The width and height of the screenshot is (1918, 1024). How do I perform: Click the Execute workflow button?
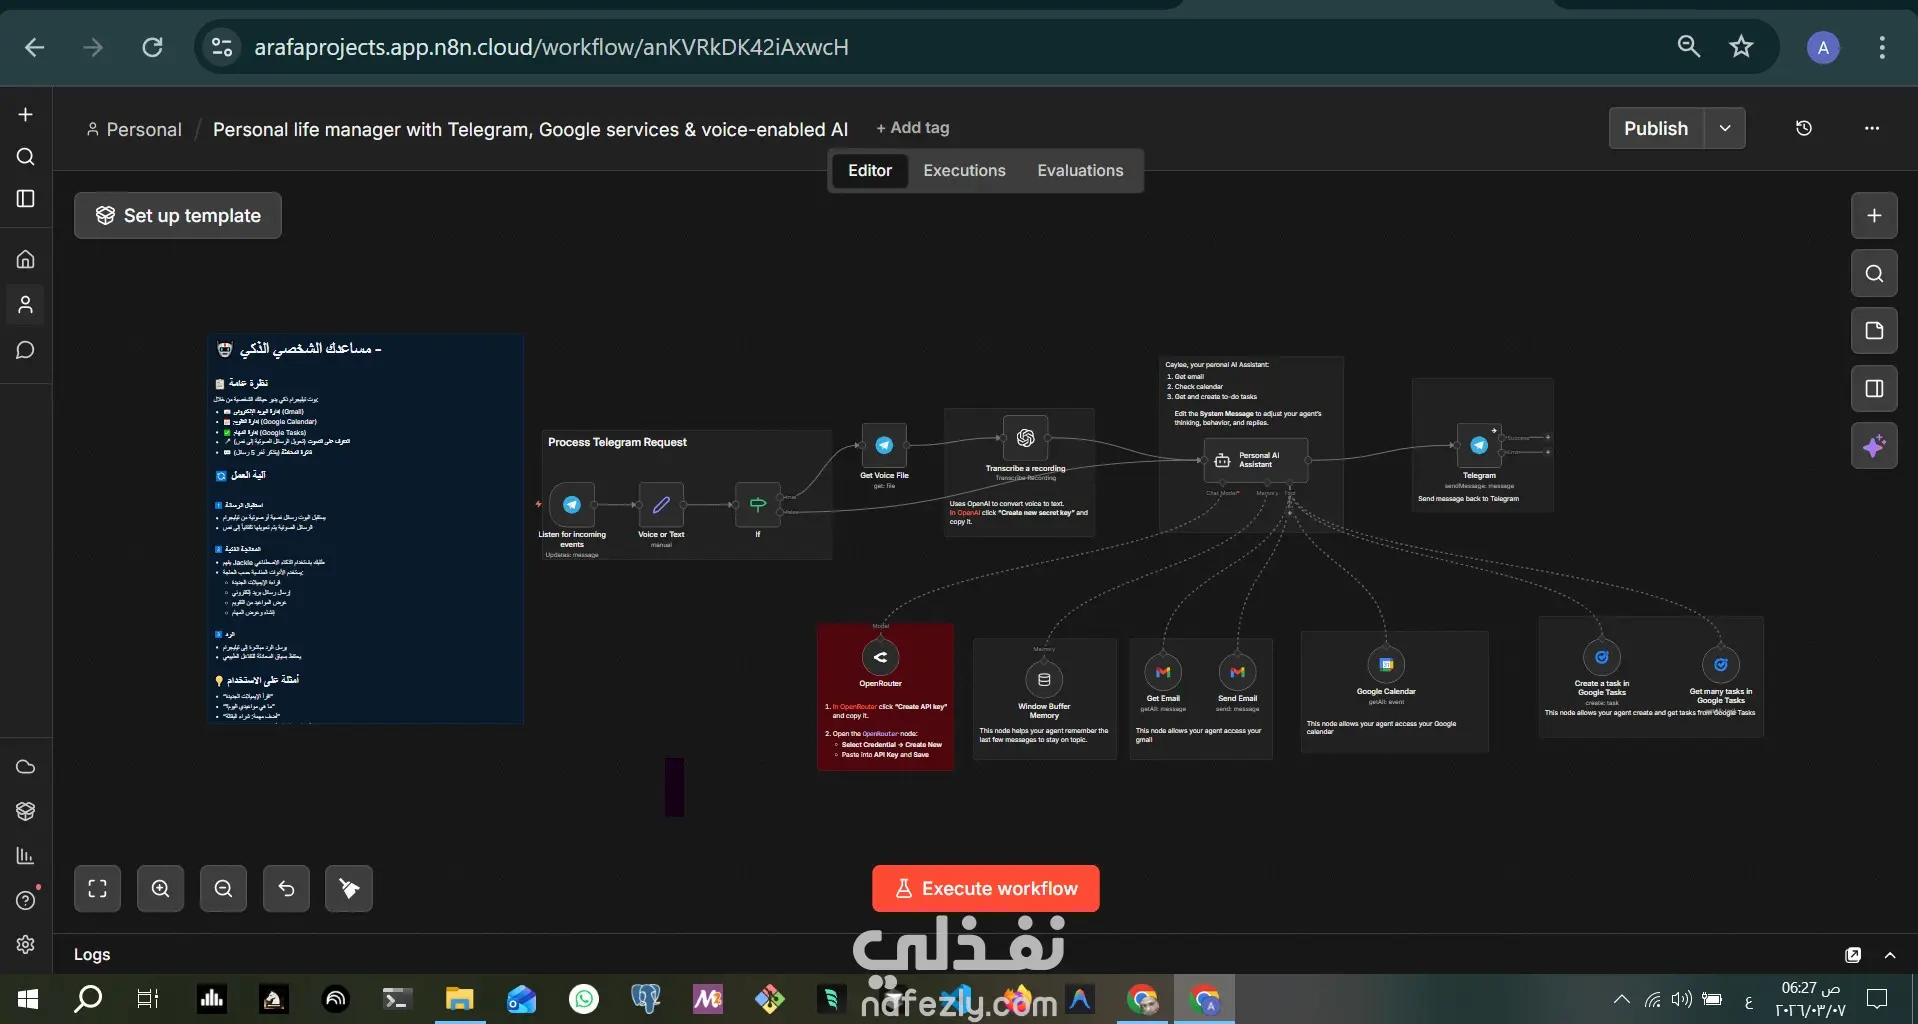pos(985,888)
